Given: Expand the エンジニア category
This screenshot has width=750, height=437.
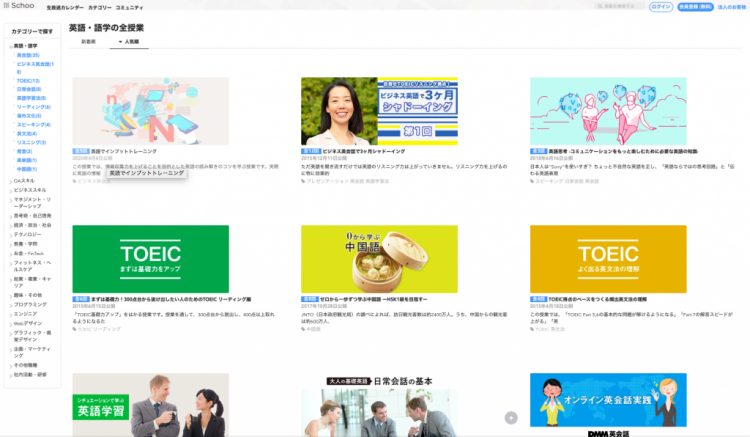Looking at the screenshot, I should (x=25, y=314).
